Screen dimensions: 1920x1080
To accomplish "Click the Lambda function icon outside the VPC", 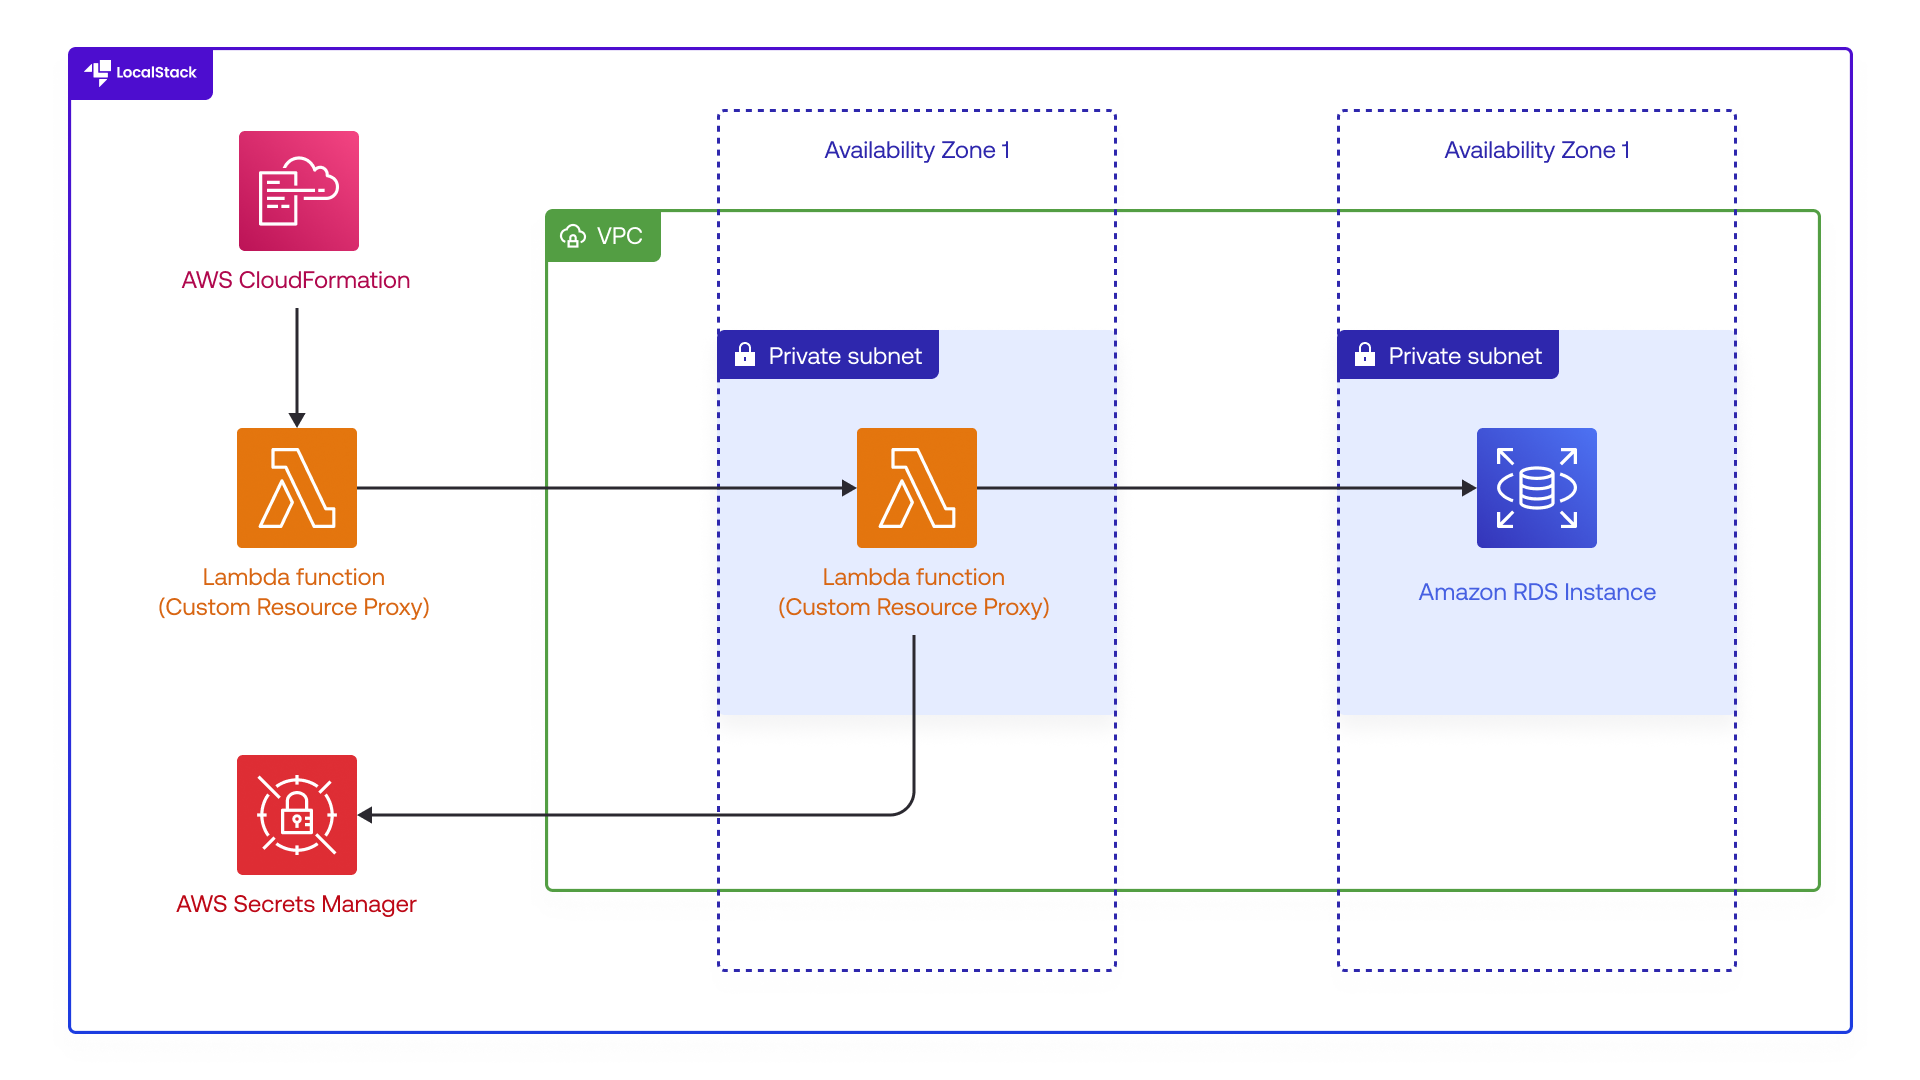I will point(296,488).
